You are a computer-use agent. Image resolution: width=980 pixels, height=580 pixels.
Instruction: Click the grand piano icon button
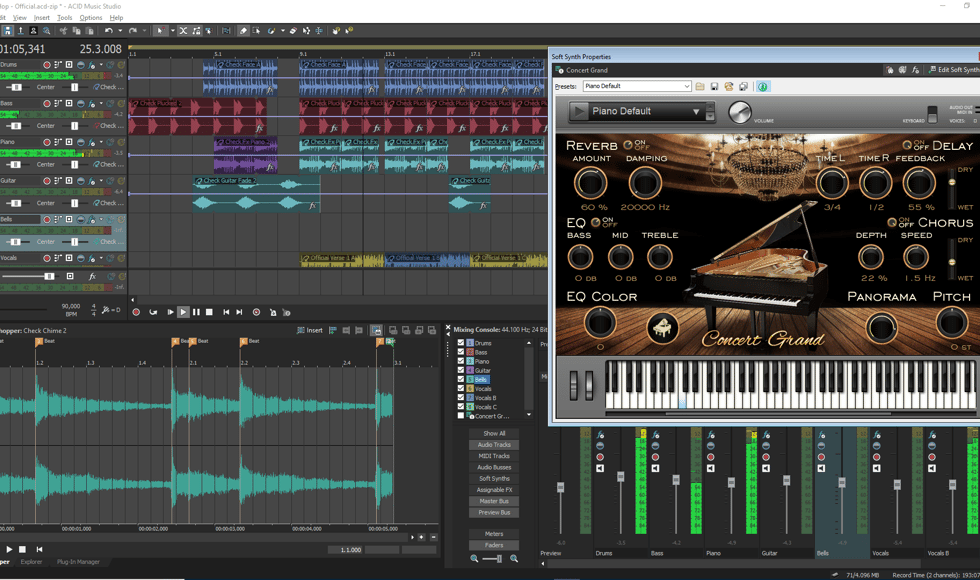(662, 328)
